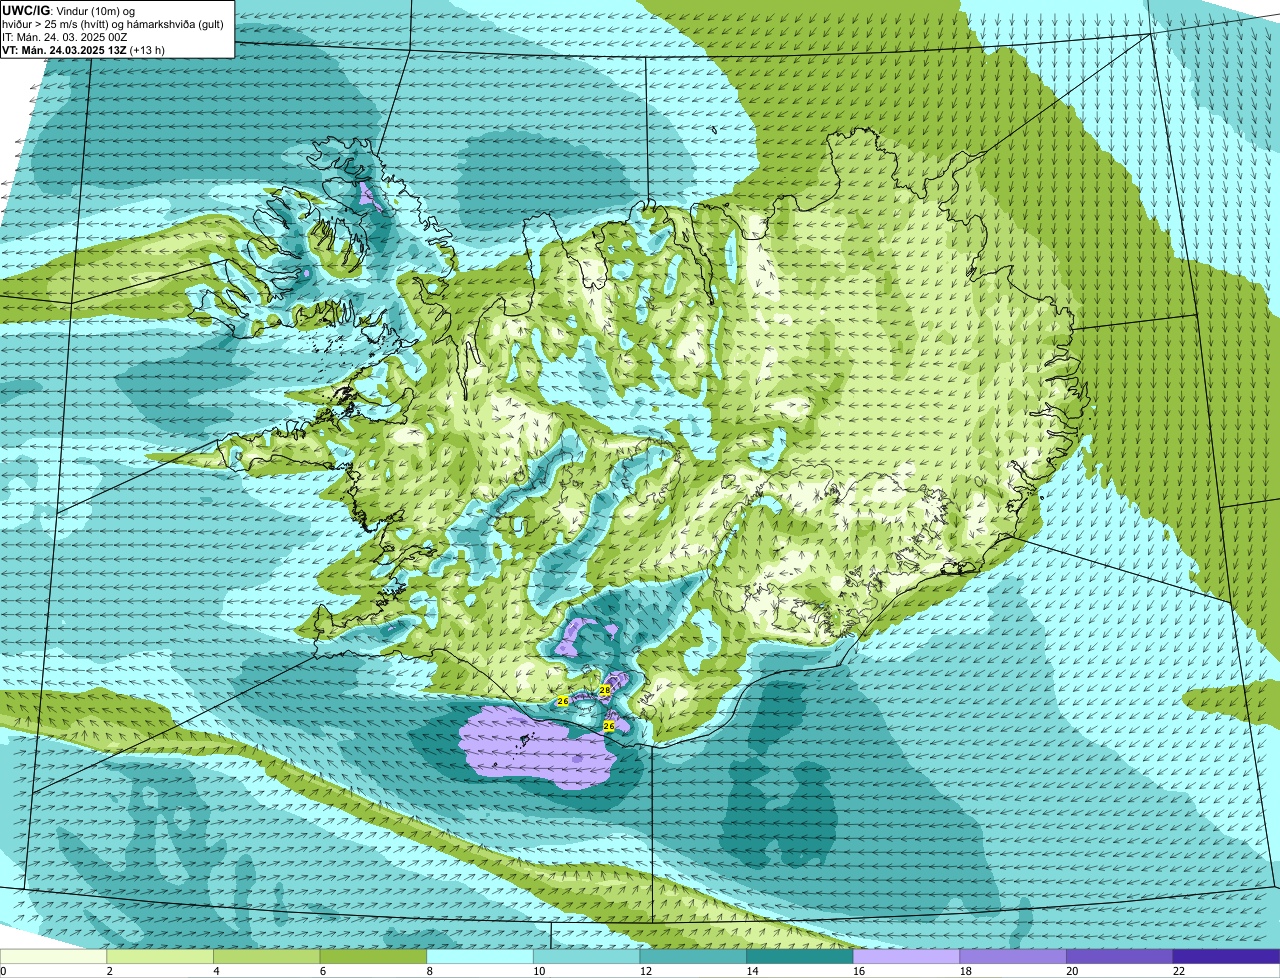Select the 0–2 m/s pale yellow legend swatch

coord(53,957)
